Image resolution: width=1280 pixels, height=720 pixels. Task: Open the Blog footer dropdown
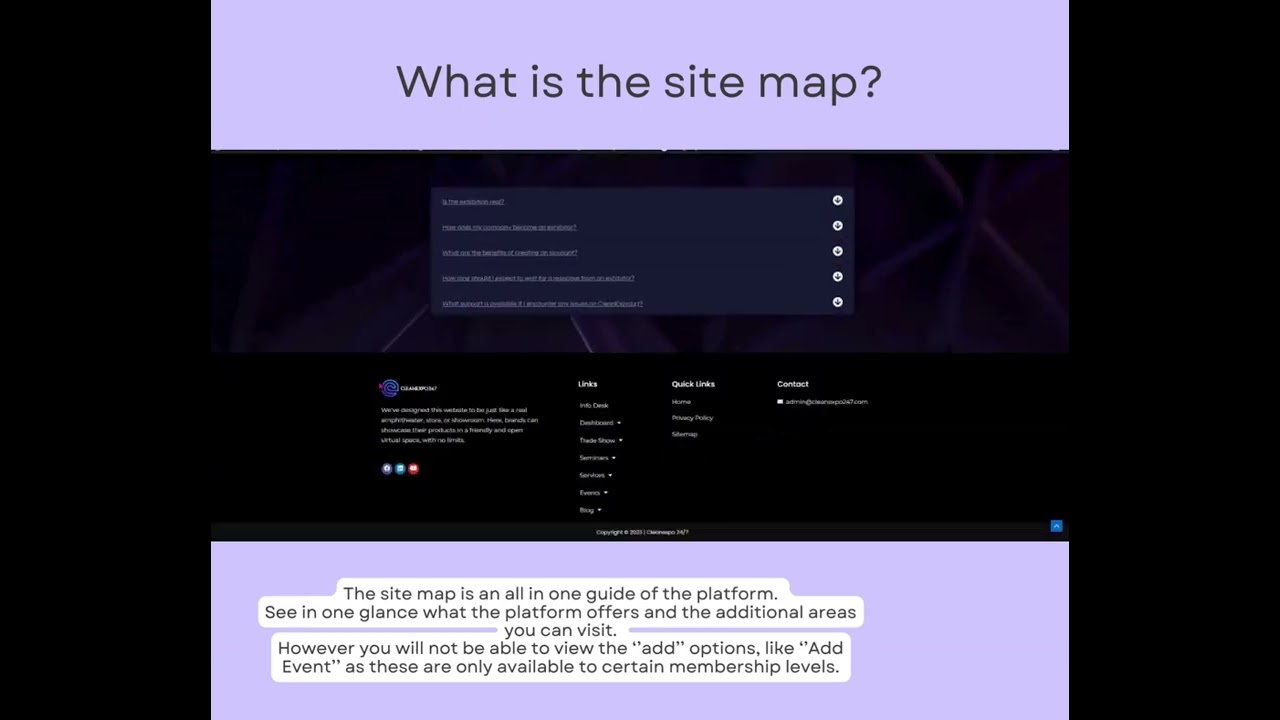click(x=591, y=510)
